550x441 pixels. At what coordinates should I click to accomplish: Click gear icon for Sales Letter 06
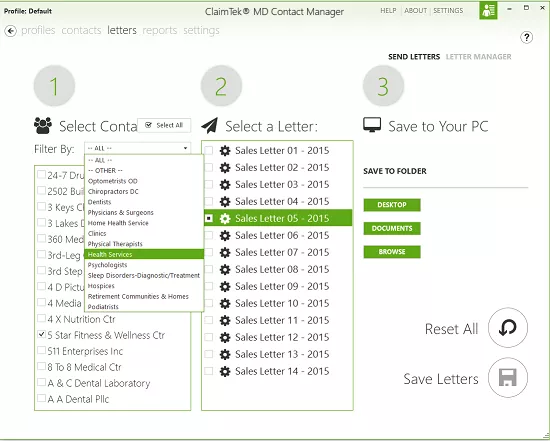pyautogui.click(x=225, y=235)
